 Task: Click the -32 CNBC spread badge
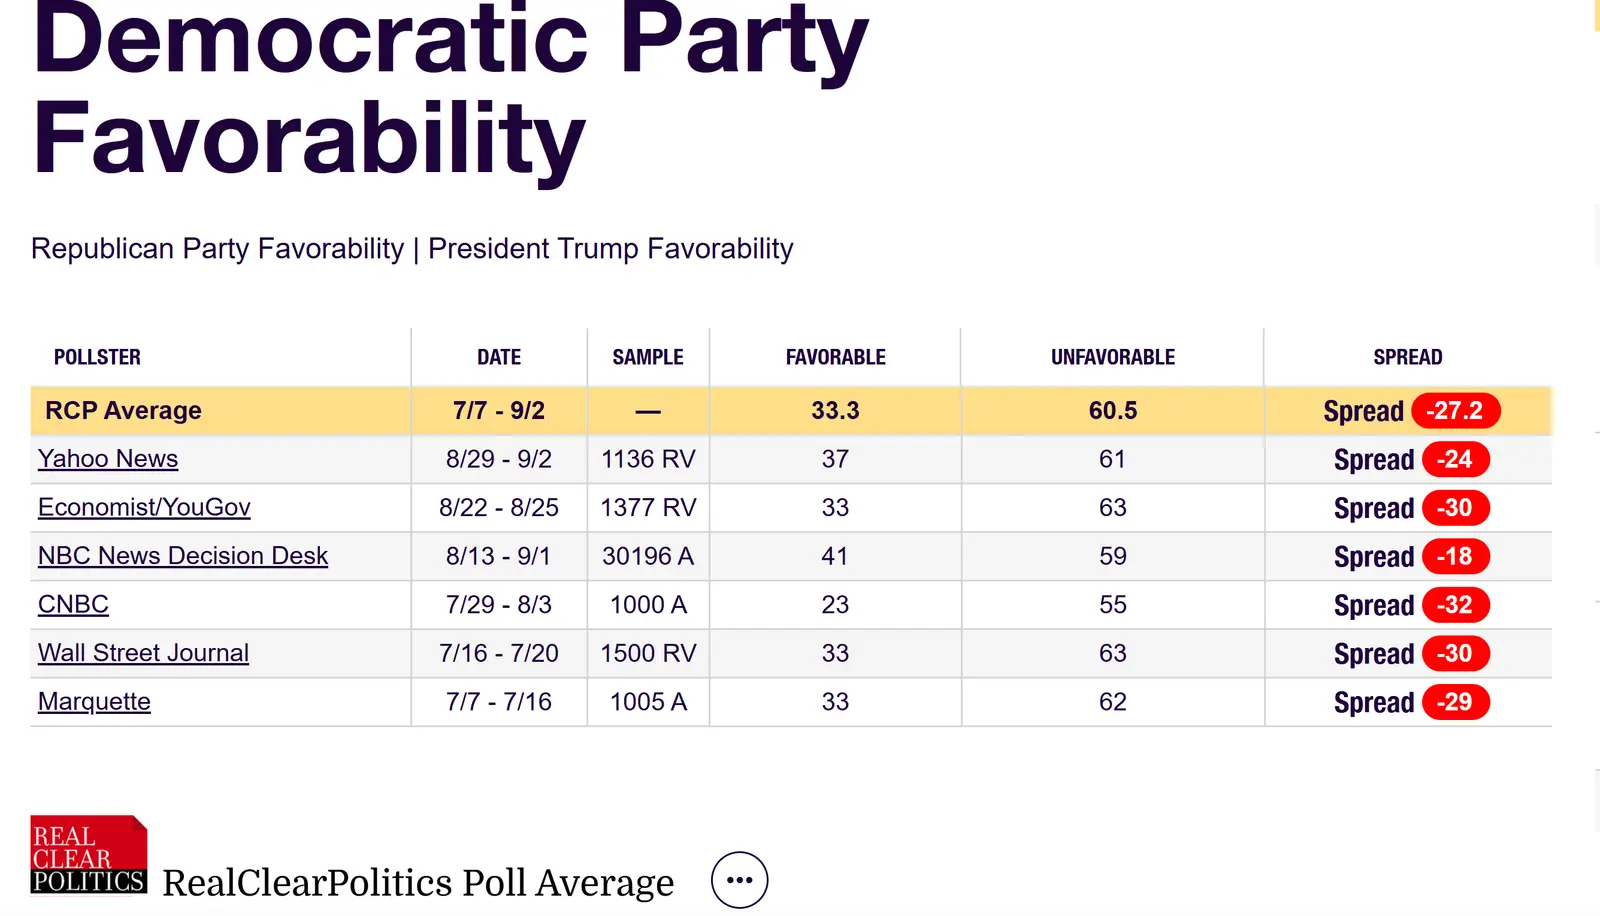(x=1455, y=605)
